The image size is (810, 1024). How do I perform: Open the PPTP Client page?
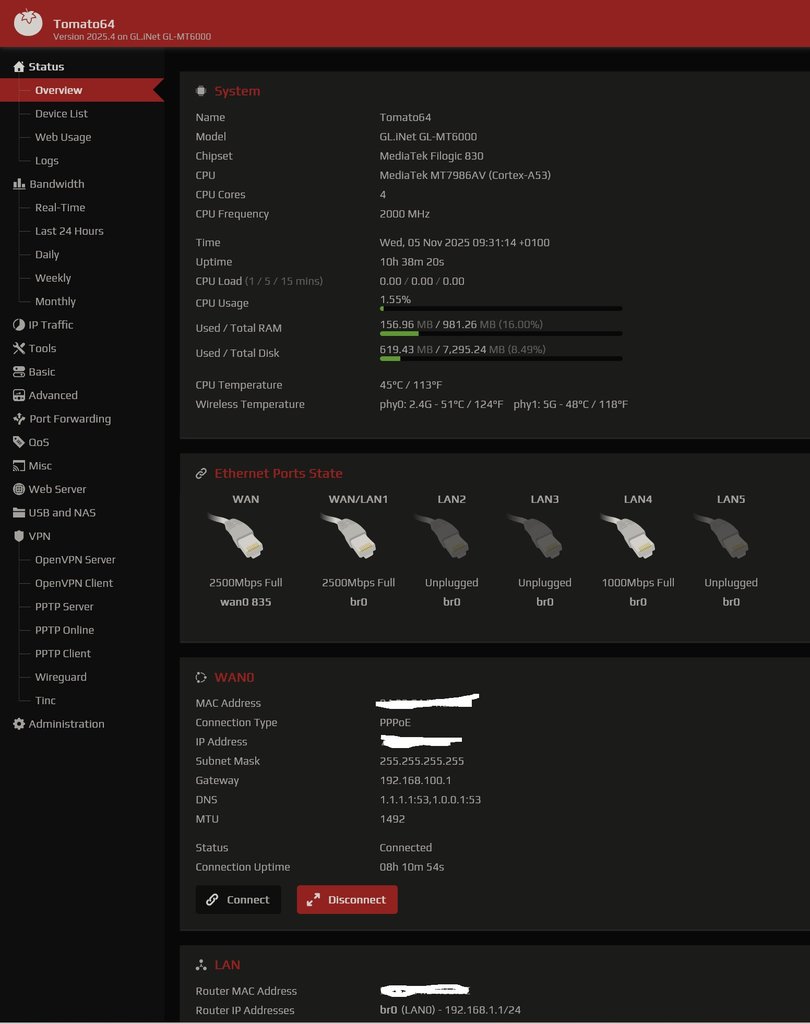(x=63, y=653)
